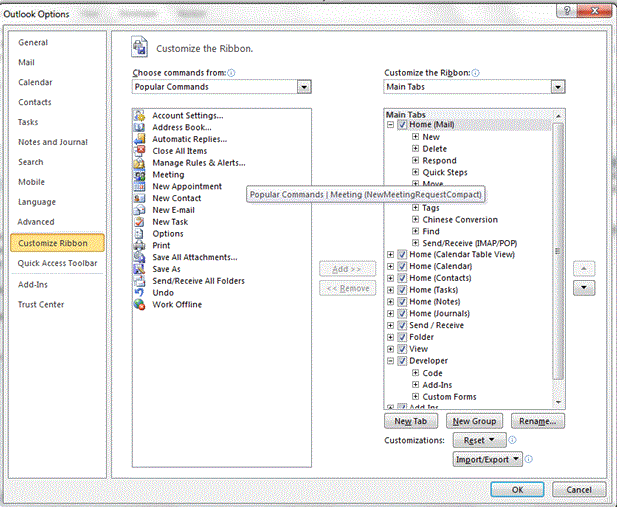Image resolution: width=617 pixels, height=507 pixels.
Task: Click the Address Book command icon
Action: click(139, 128)
